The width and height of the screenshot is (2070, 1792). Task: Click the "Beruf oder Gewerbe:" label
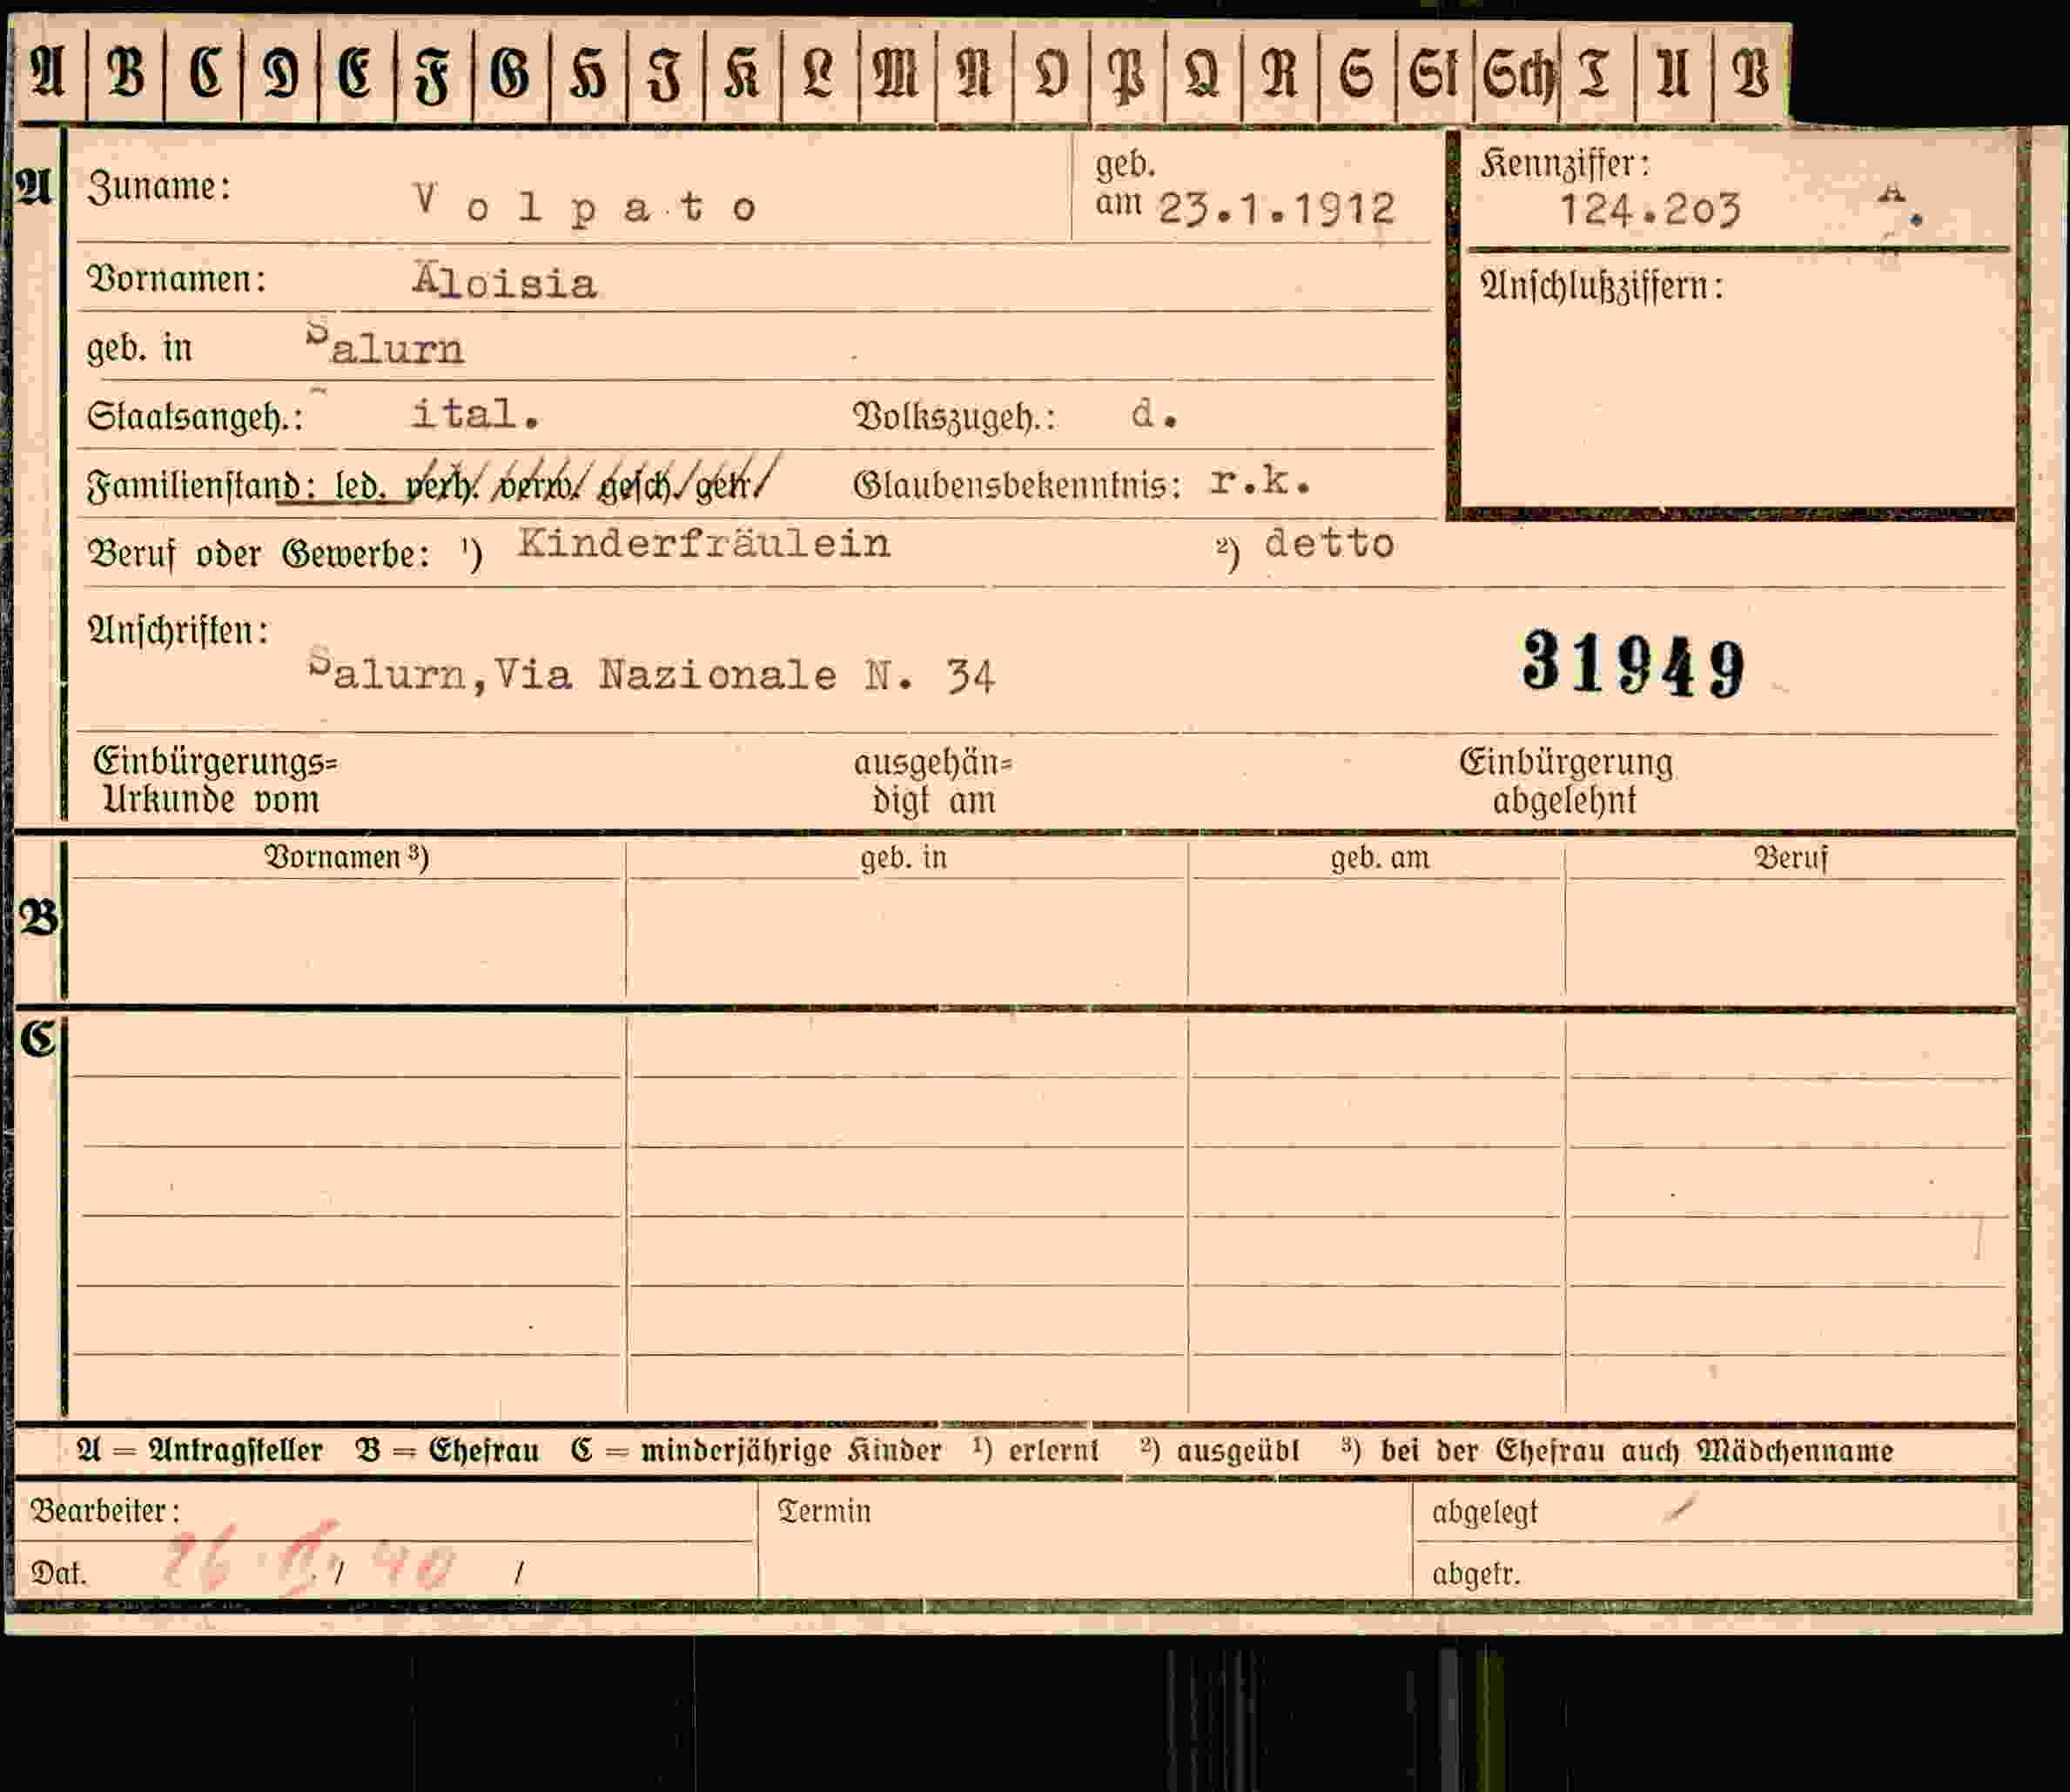(x=259, y=553)
